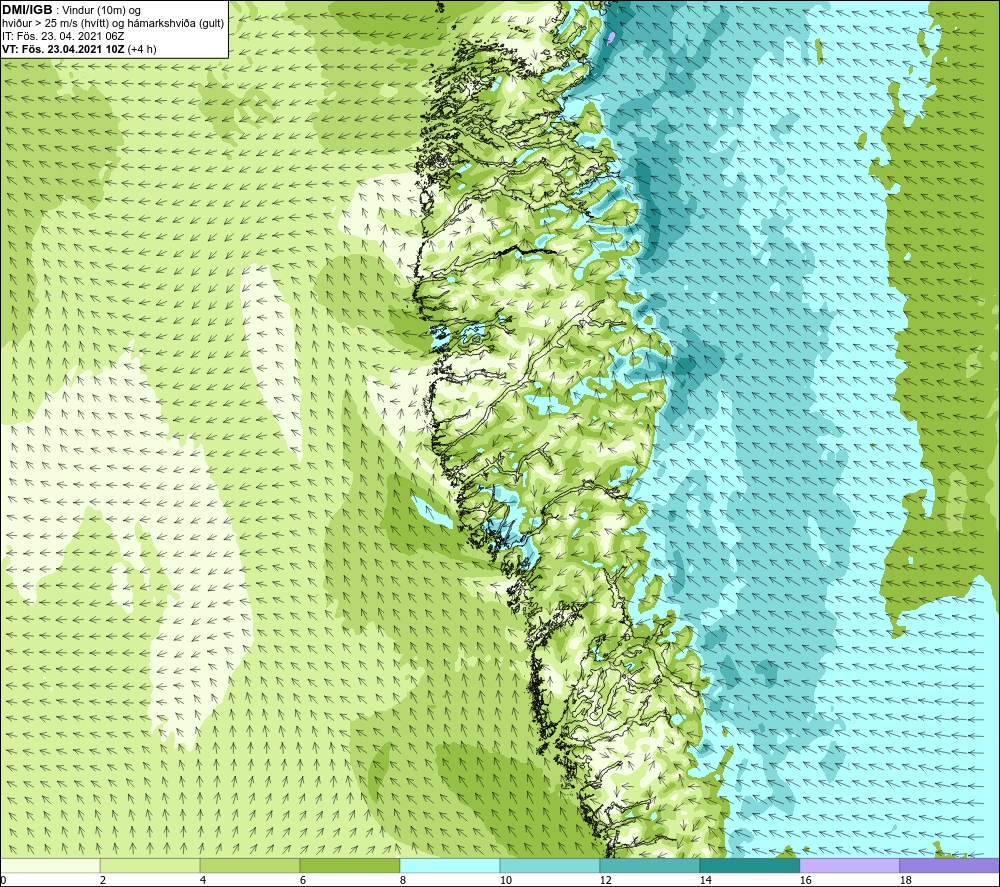Click the 14–16 m/s dark teal swatch

point(749,865)
